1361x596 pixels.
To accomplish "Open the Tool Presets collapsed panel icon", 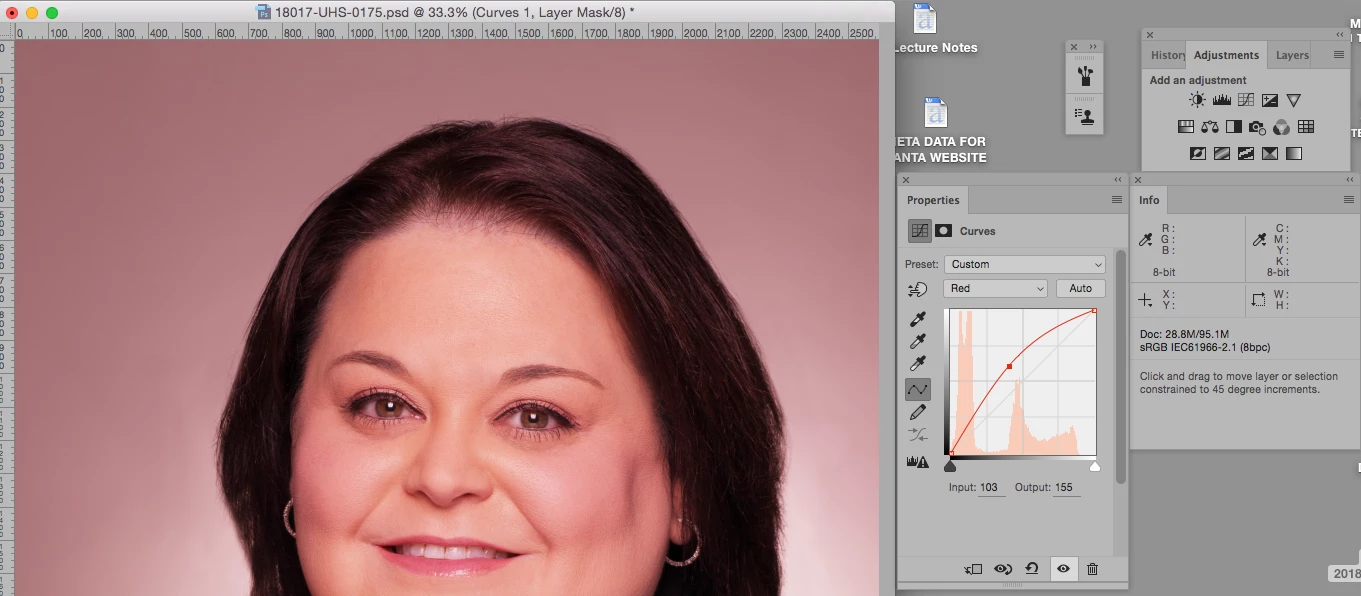I will tap(1084, 115).
